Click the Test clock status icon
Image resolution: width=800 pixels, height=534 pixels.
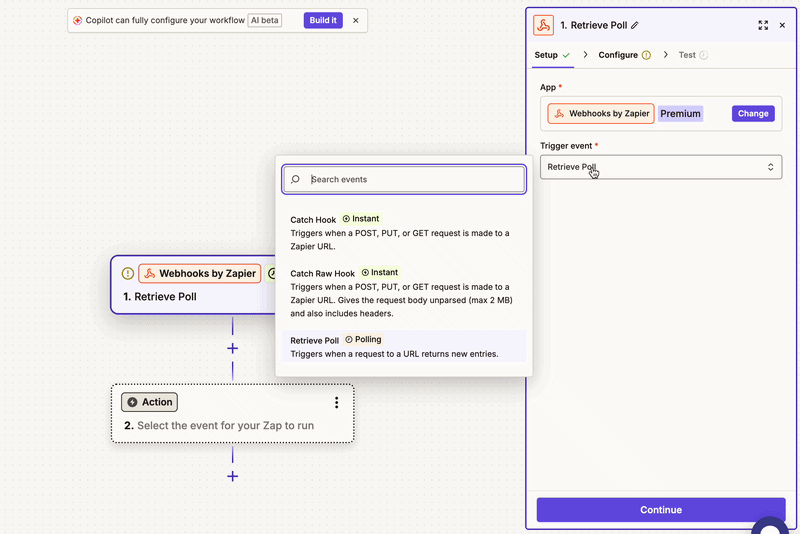[x=704, y=55]
